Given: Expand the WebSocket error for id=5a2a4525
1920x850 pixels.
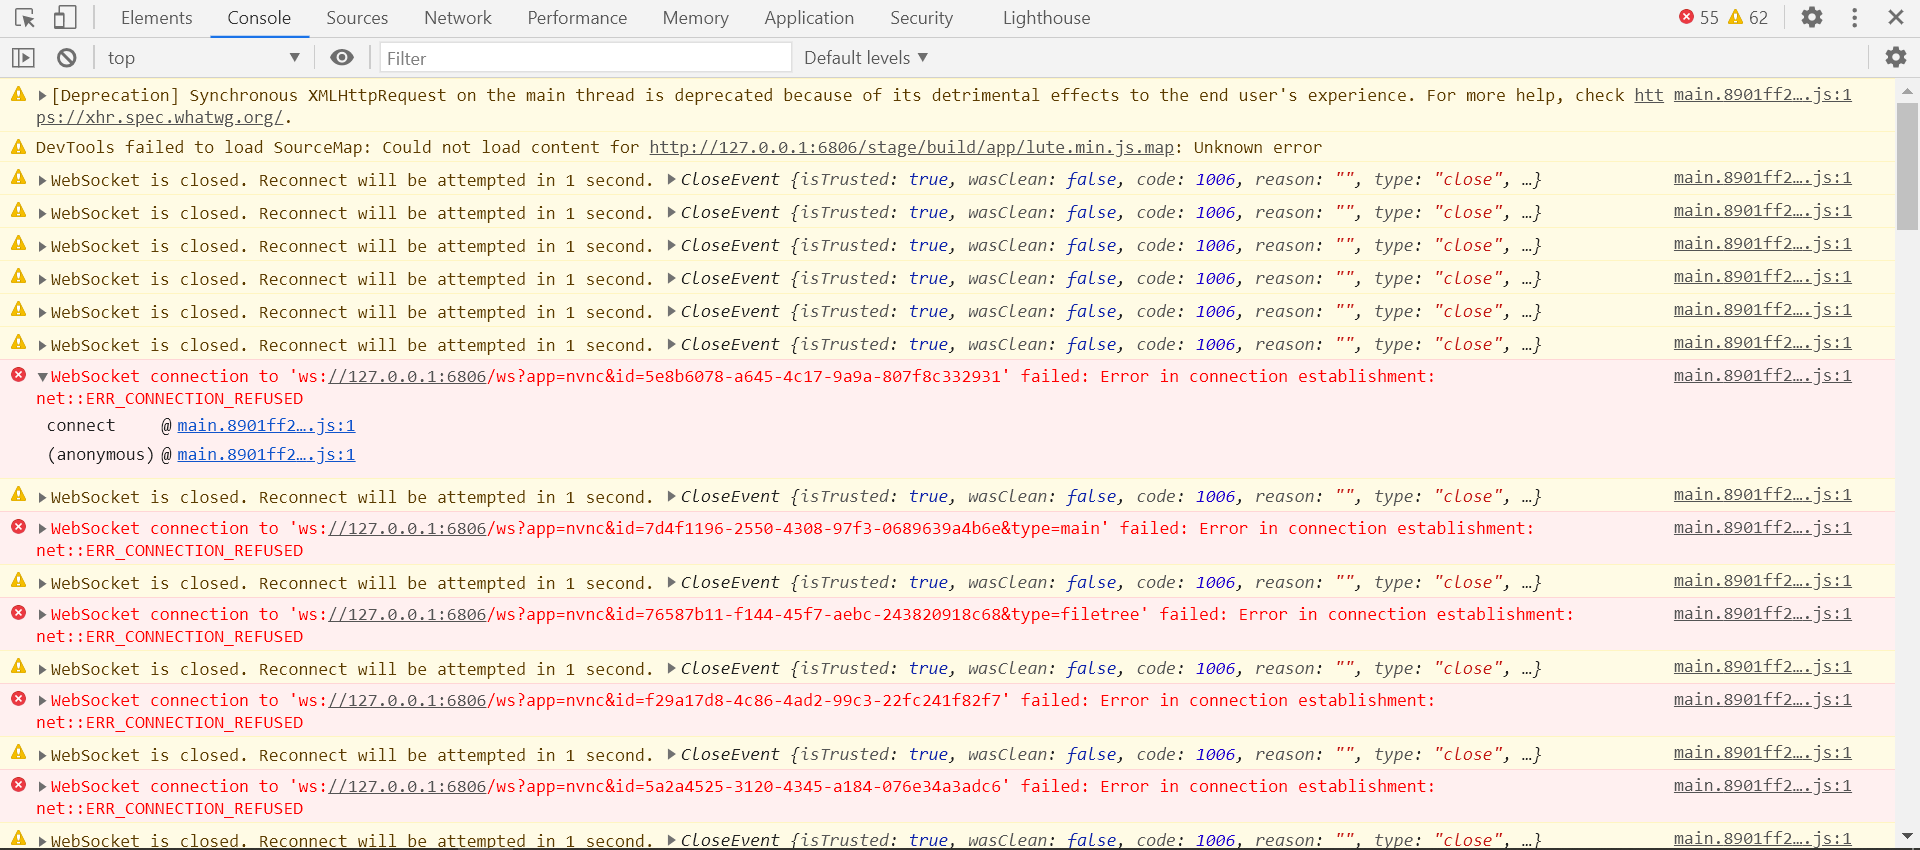Looking at the screenshot, I should [x=42, y=787].
